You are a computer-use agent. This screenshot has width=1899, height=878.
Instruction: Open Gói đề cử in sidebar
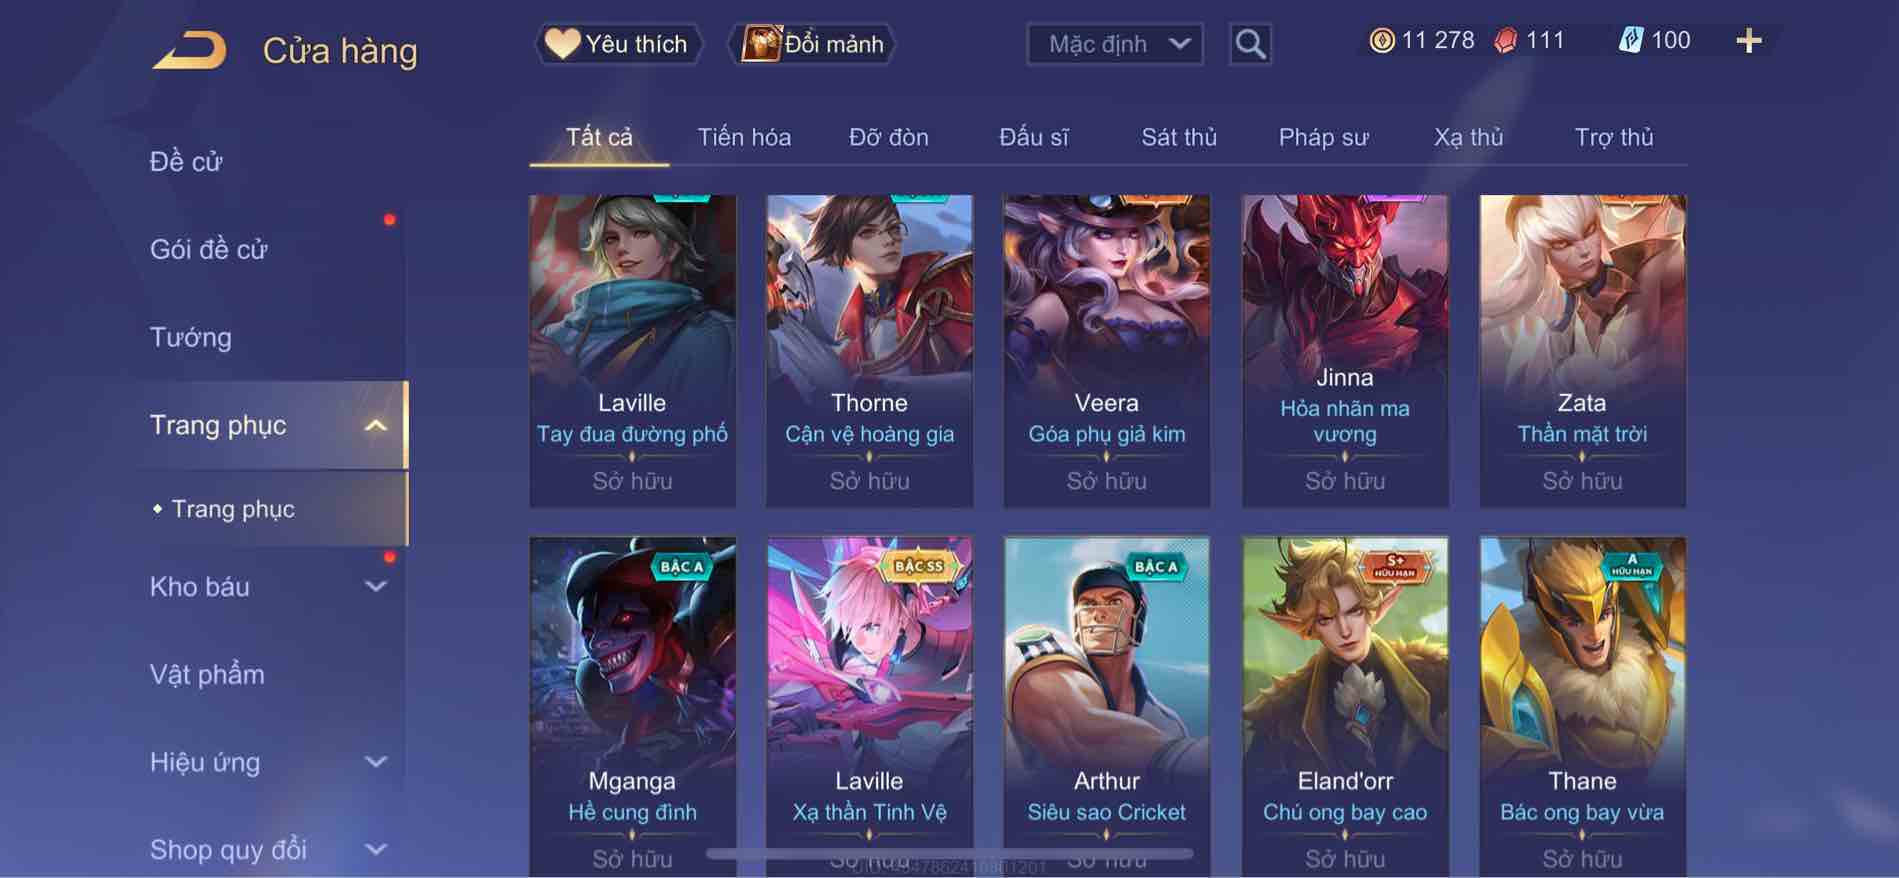coord(209,250)
